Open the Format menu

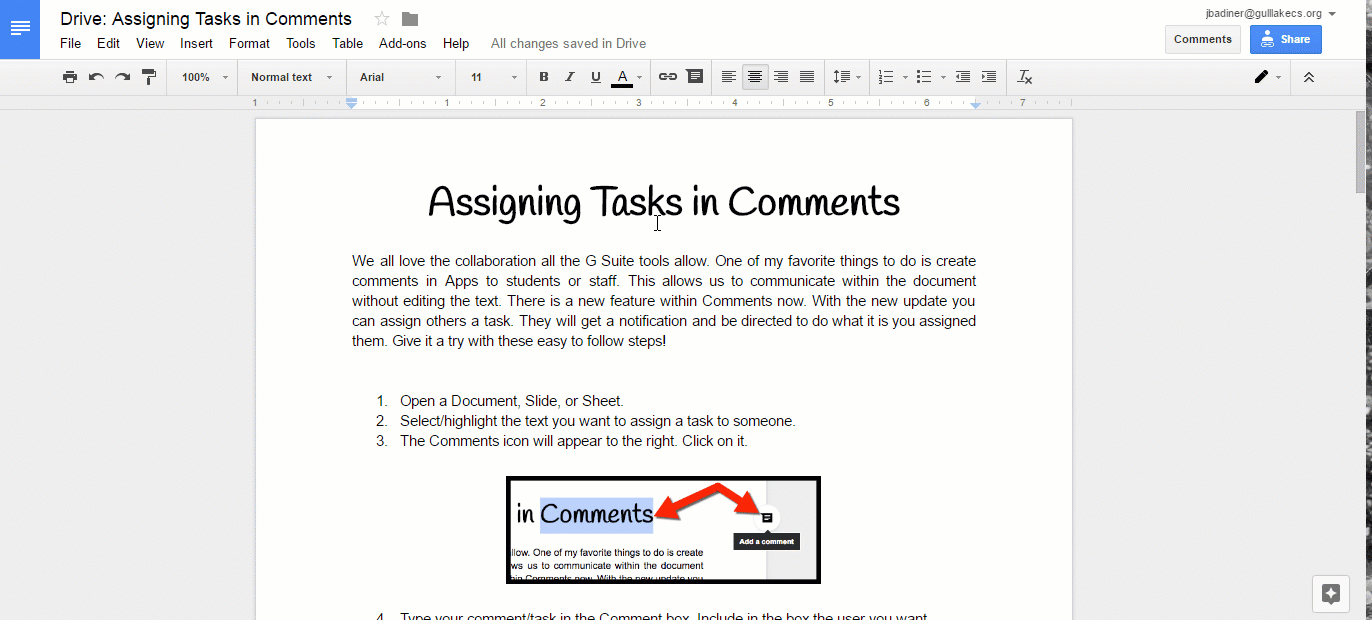click(x=249, y=43)
